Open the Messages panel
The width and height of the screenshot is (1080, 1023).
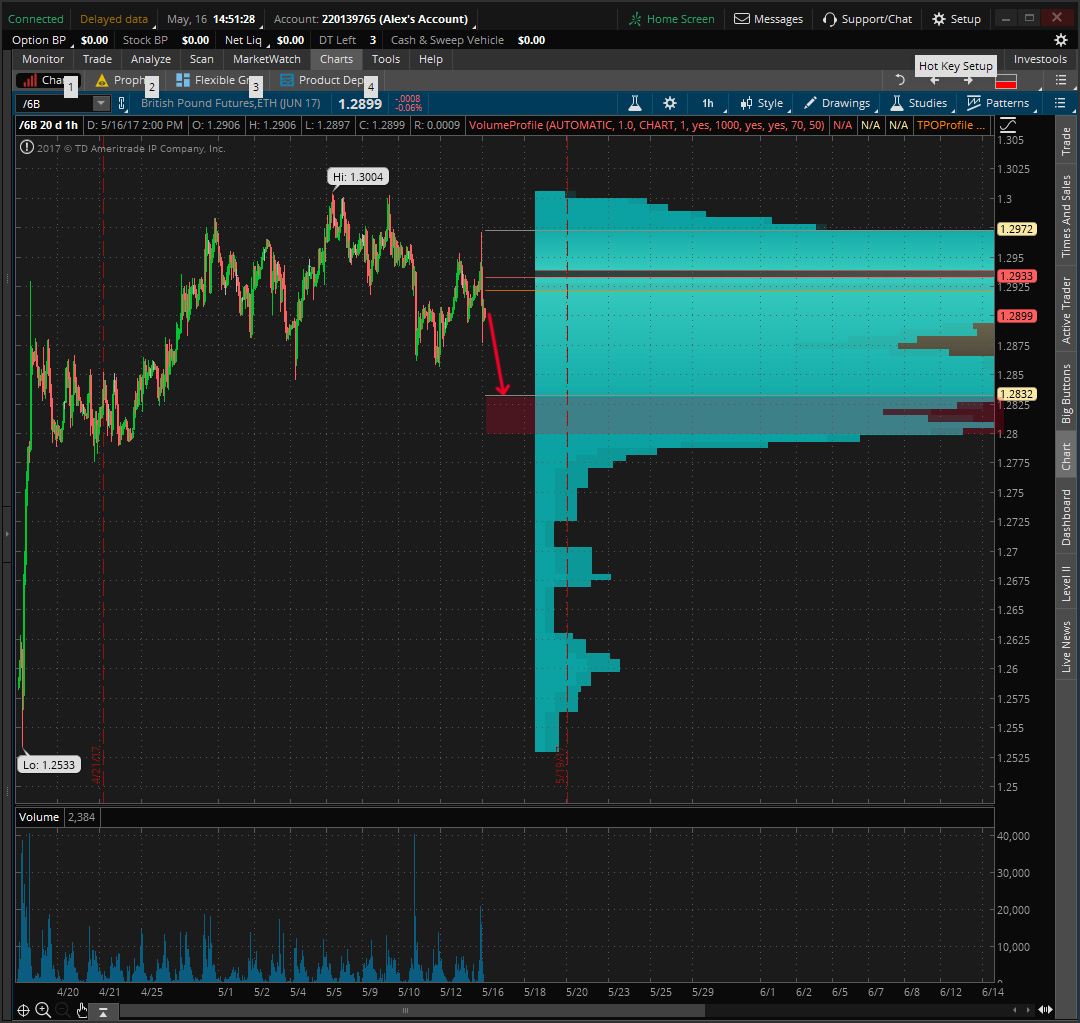[769, 19]
